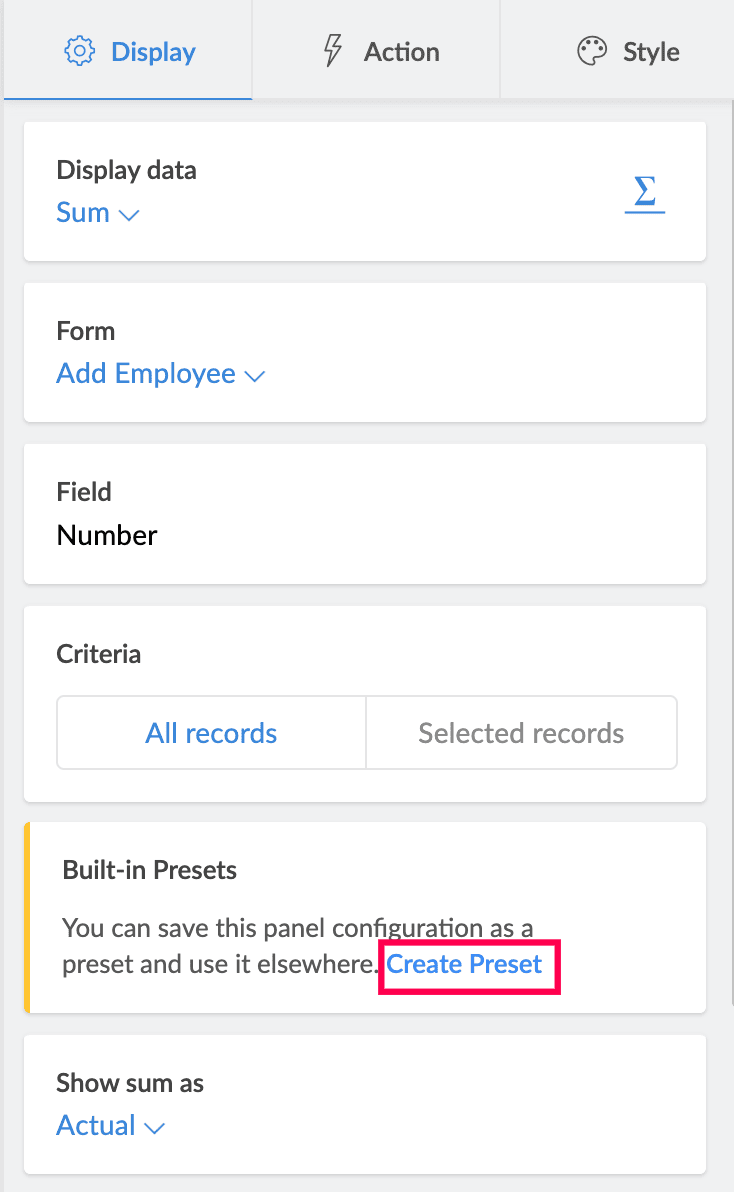This screenshot has height=1192, width=734.
Task: Open the Display data Sum dropdown
Action: tap(84, 213)
